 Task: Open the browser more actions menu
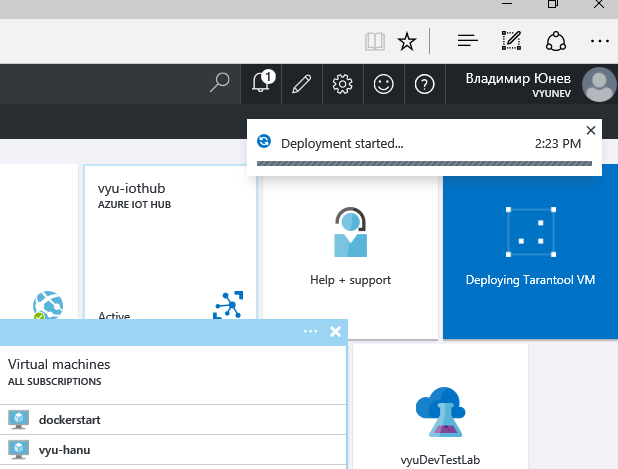[x=599, y=41]
